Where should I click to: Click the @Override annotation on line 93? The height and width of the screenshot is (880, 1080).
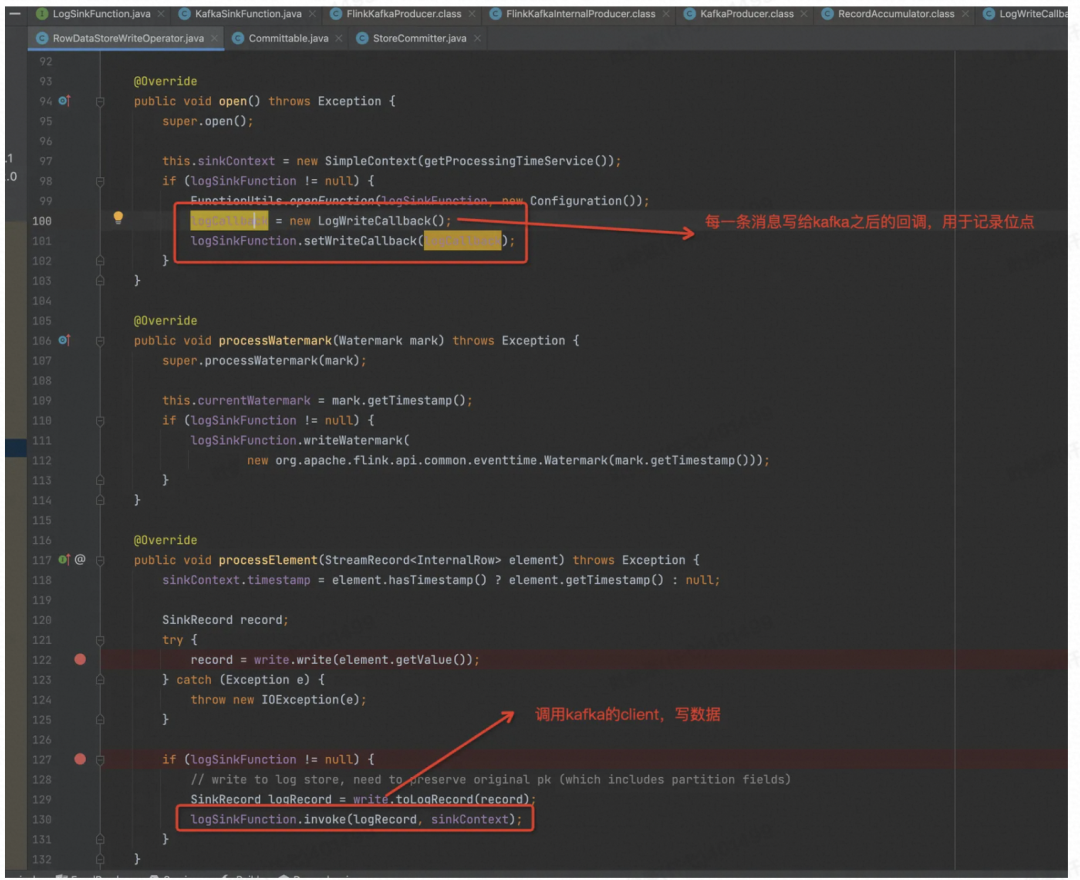[165, 81]
